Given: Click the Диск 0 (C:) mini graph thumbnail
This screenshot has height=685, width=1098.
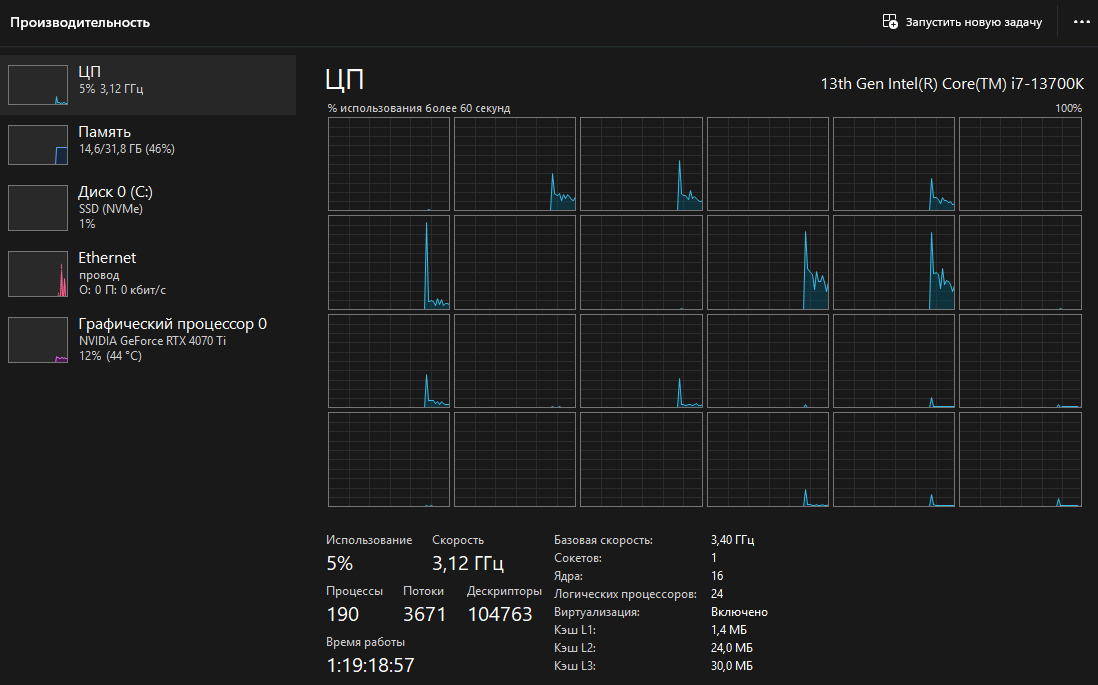Looking at the screenshot, I should click(x=37, y=207).
